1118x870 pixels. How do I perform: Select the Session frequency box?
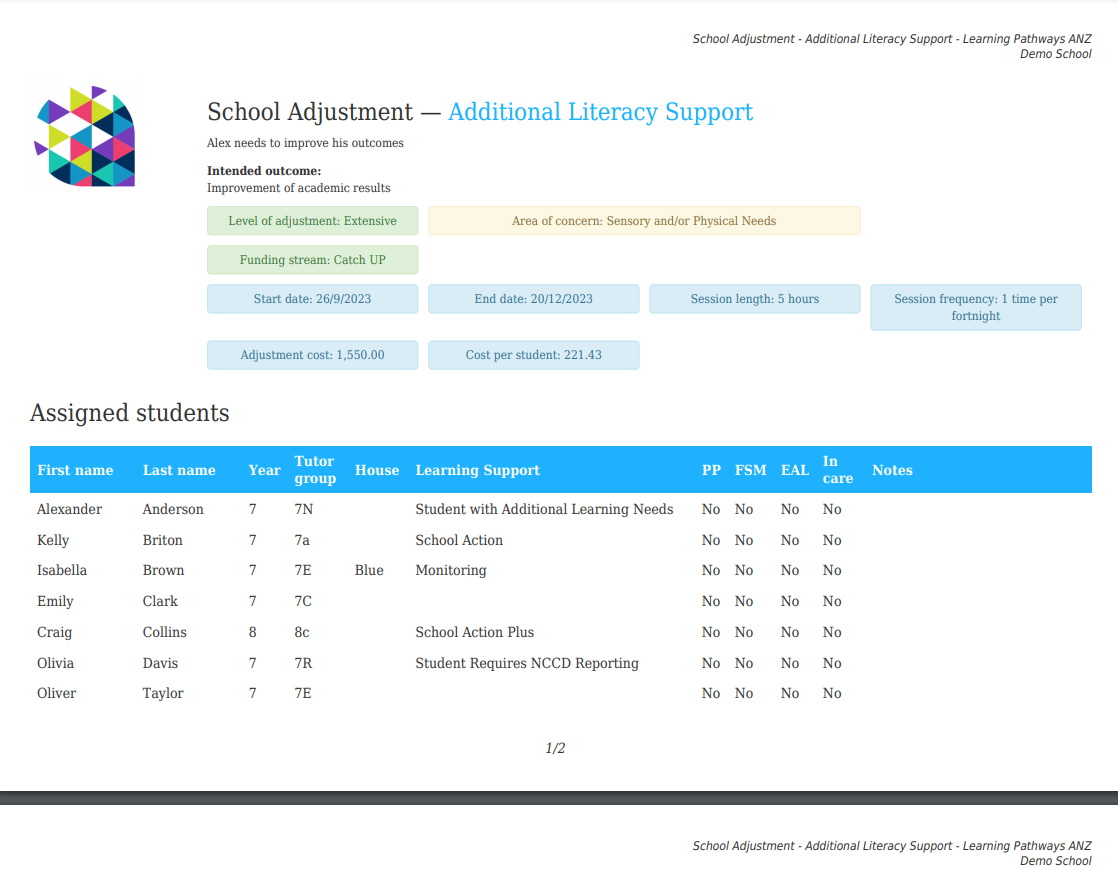(975, 307)
